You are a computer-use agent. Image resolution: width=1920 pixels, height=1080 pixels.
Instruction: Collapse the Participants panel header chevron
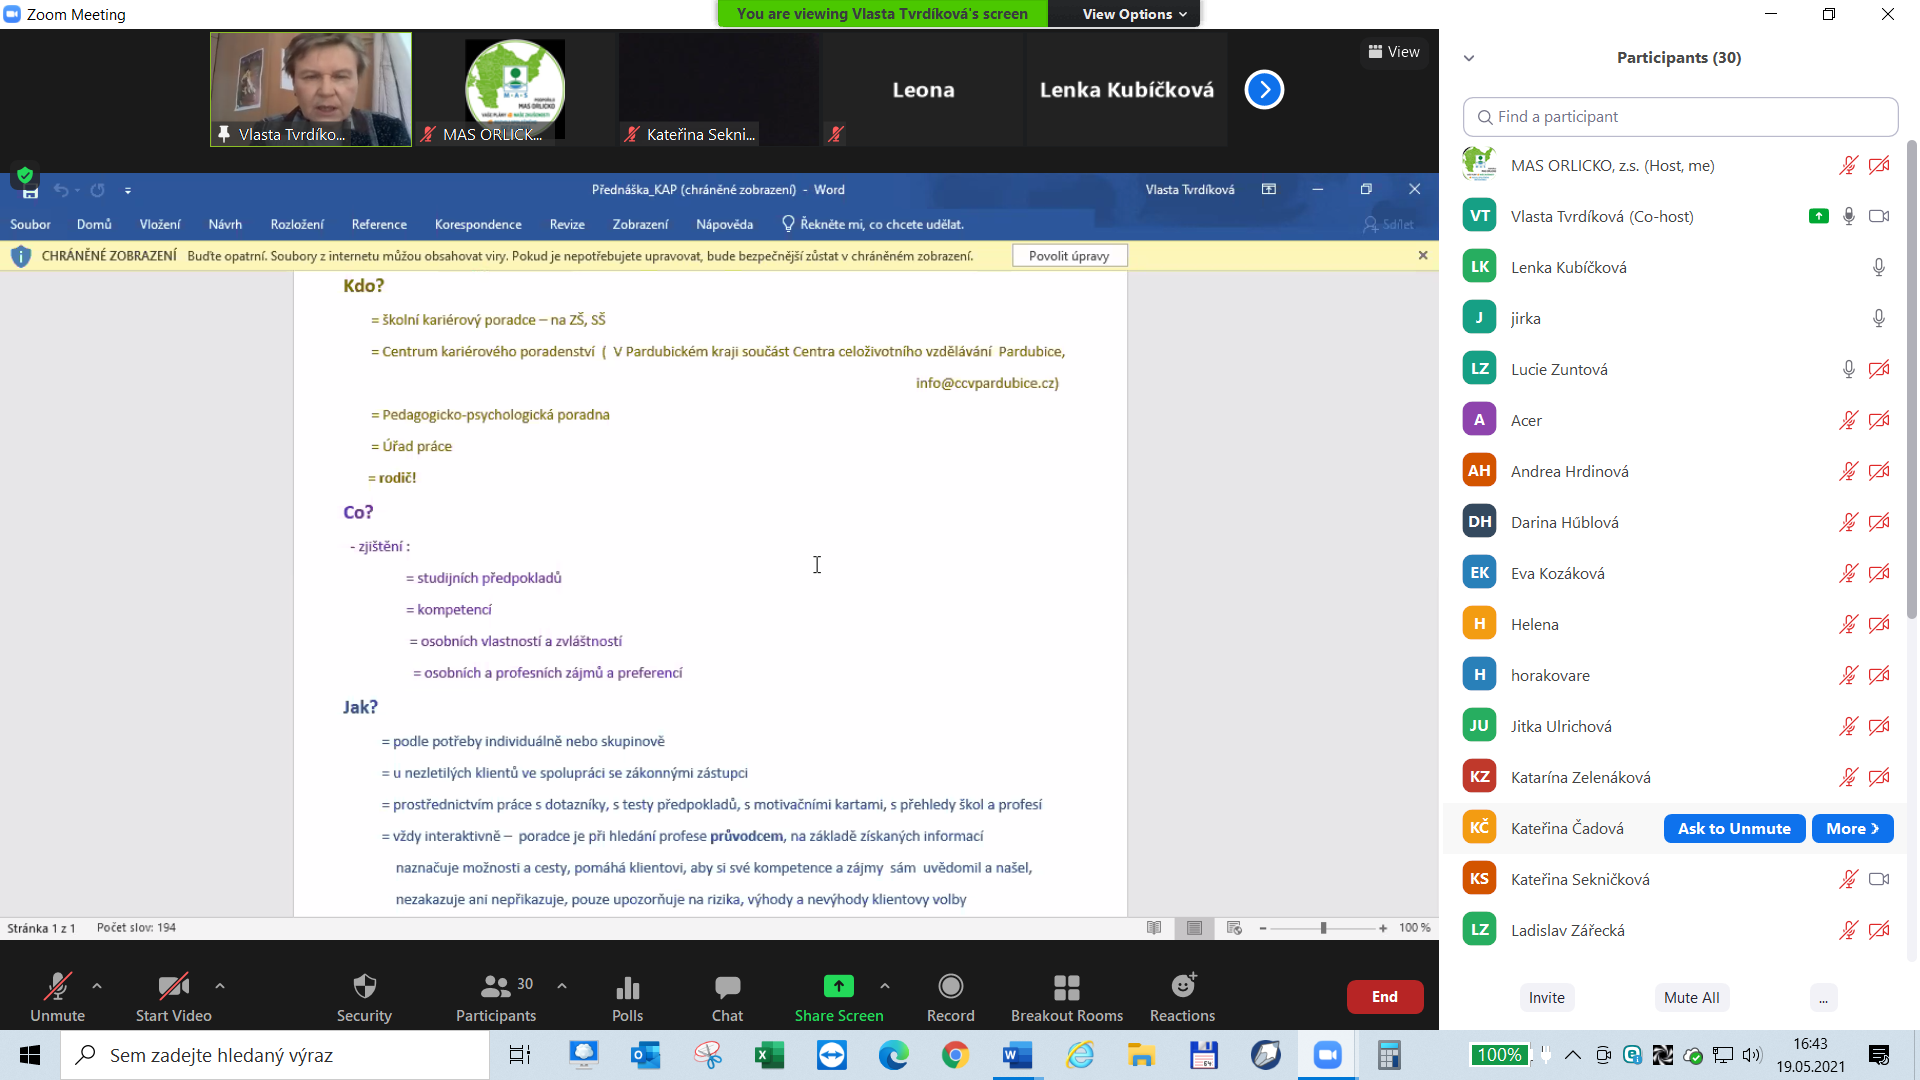tap(1468, 57)
